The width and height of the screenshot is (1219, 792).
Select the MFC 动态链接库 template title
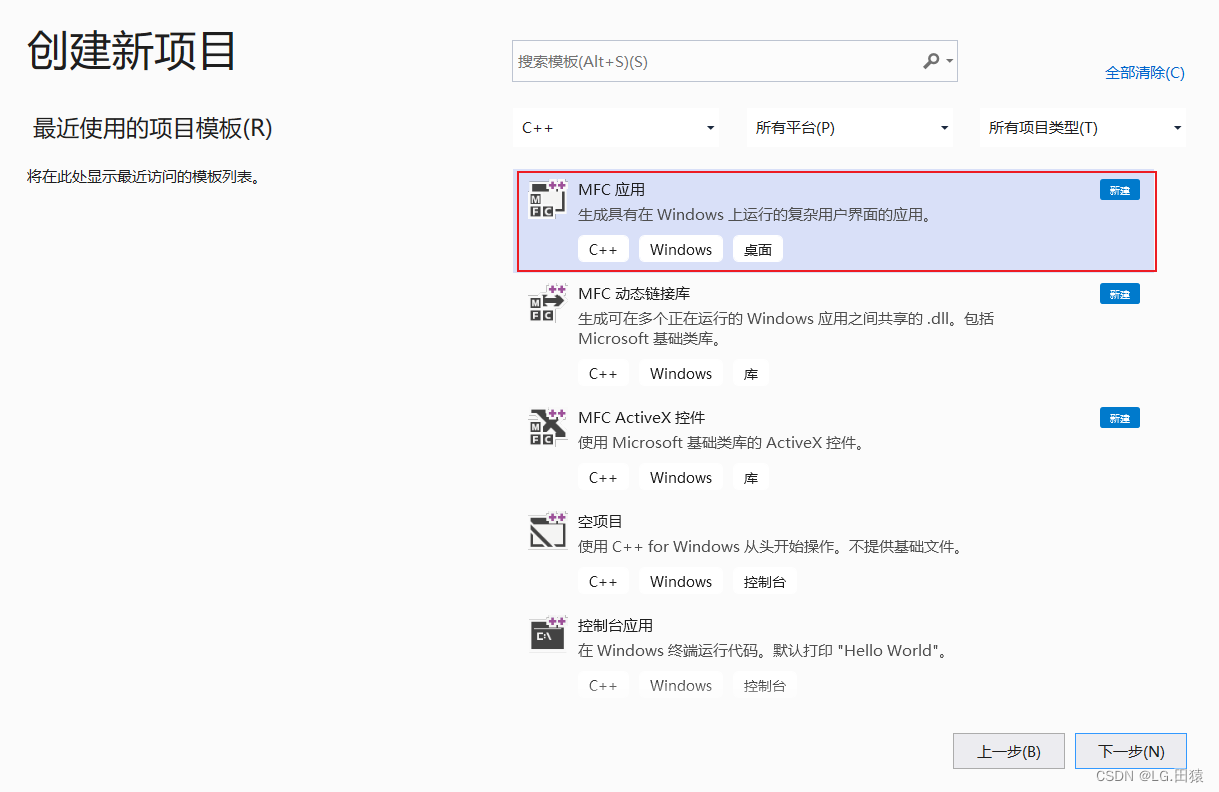tap(634, 293)
